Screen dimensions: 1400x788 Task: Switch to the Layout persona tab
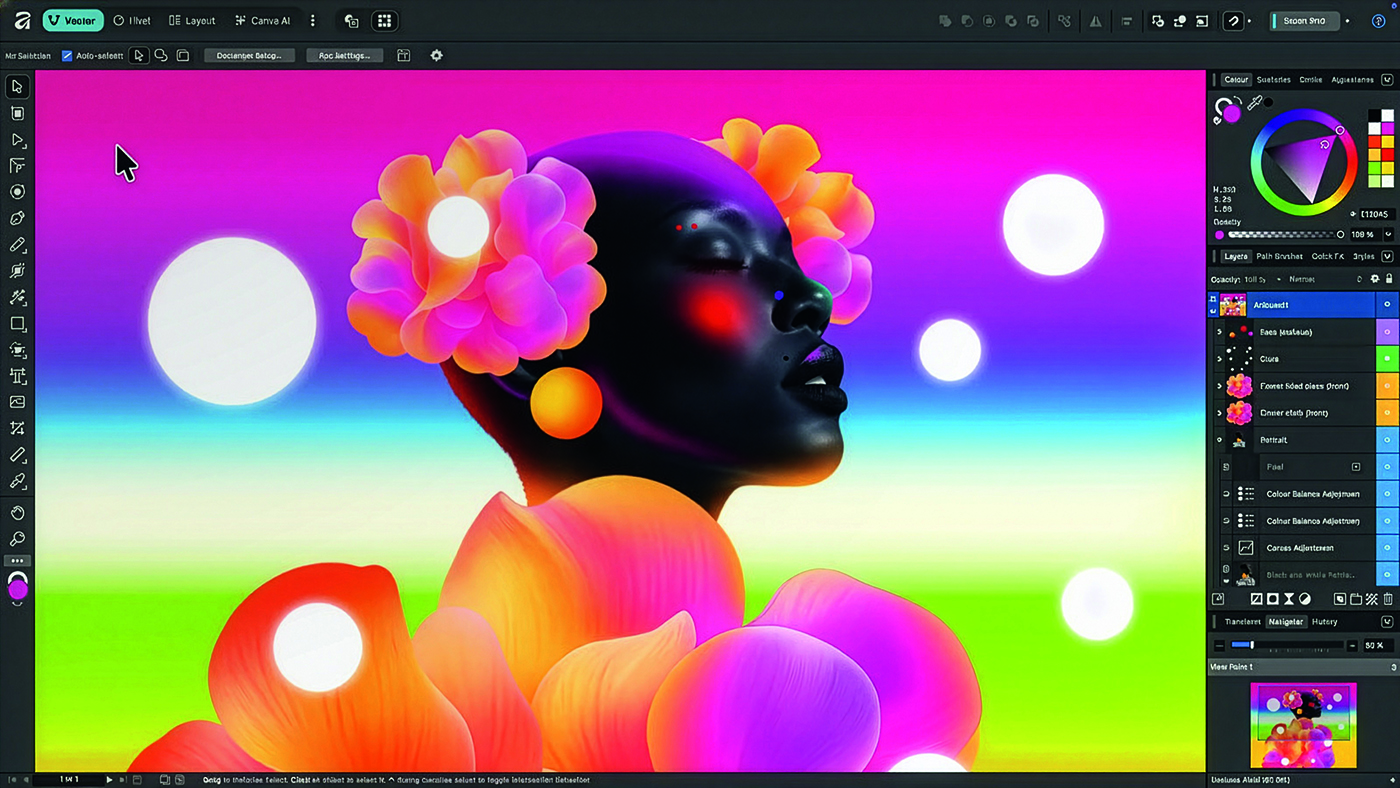click(x=192, y=20)
